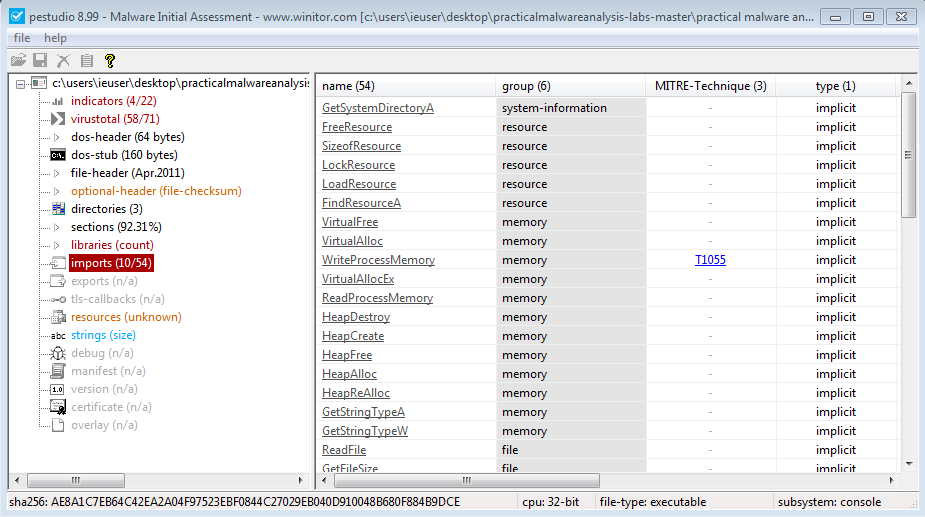This screenshot has width=925, height=517.
Task: Click the clipboard copy toolbar icon
Action: pos(87,61)
